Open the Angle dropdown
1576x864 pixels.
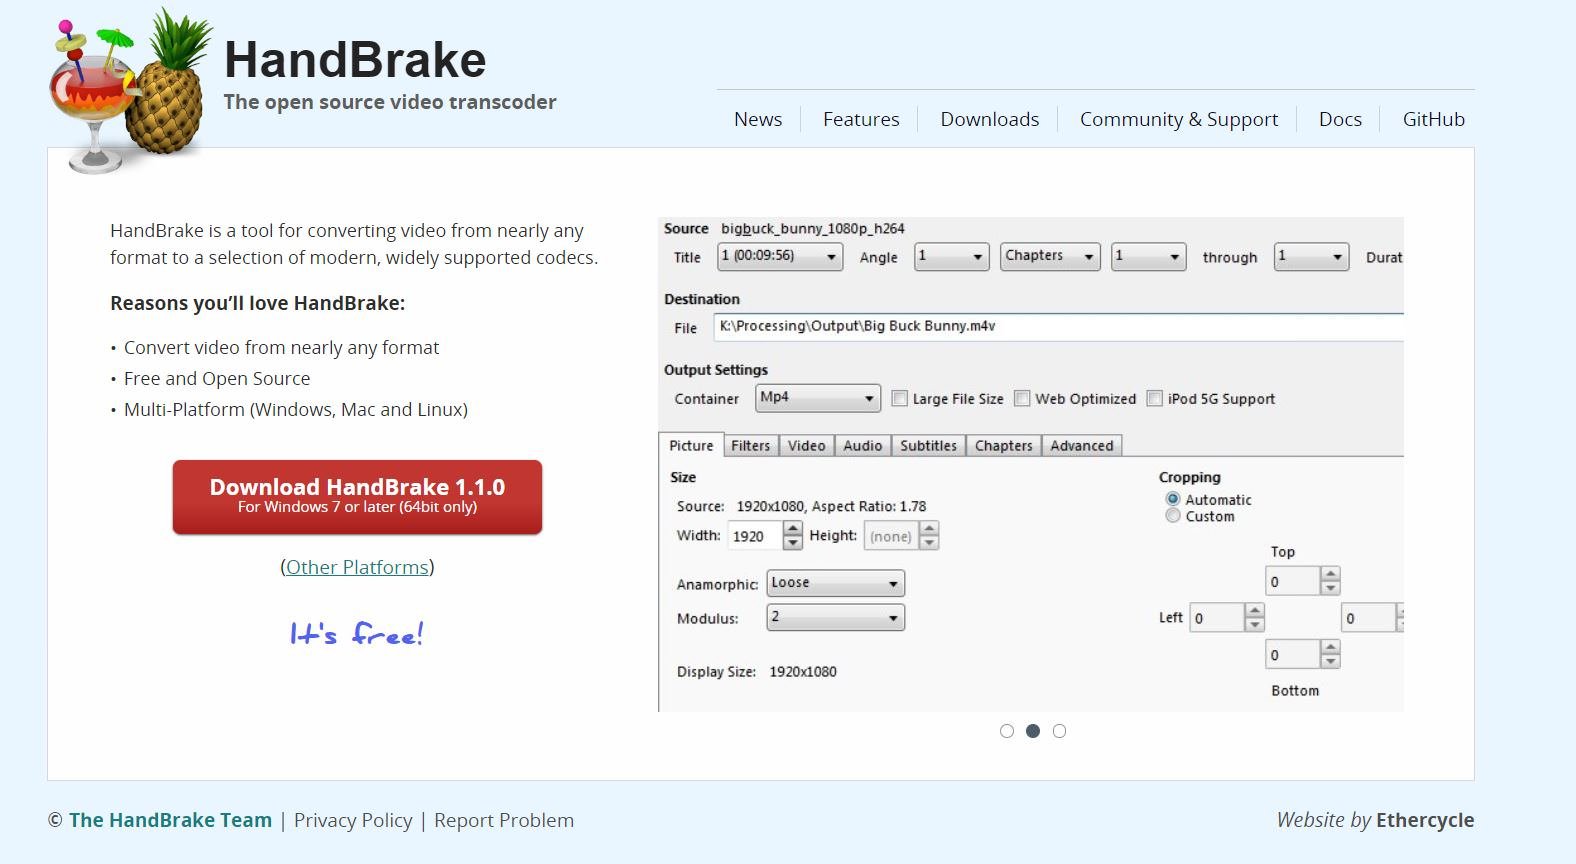(x=952, y=257)
